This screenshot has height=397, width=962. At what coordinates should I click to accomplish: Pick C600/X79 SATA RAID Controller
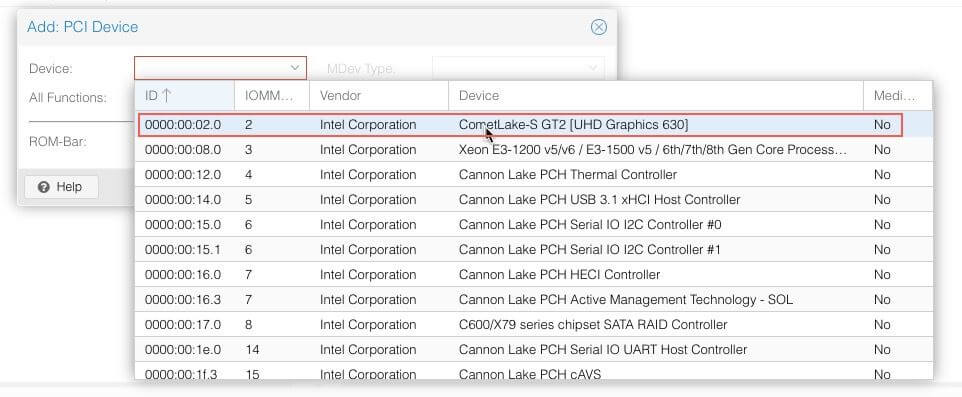(x=534, y=325)
